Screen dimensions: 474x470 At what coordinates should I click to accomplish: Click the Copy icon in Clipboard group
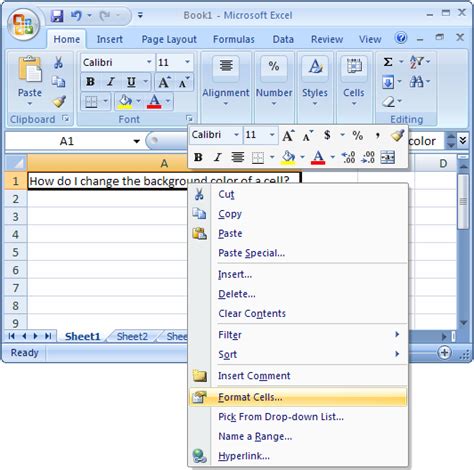point(58,82)
